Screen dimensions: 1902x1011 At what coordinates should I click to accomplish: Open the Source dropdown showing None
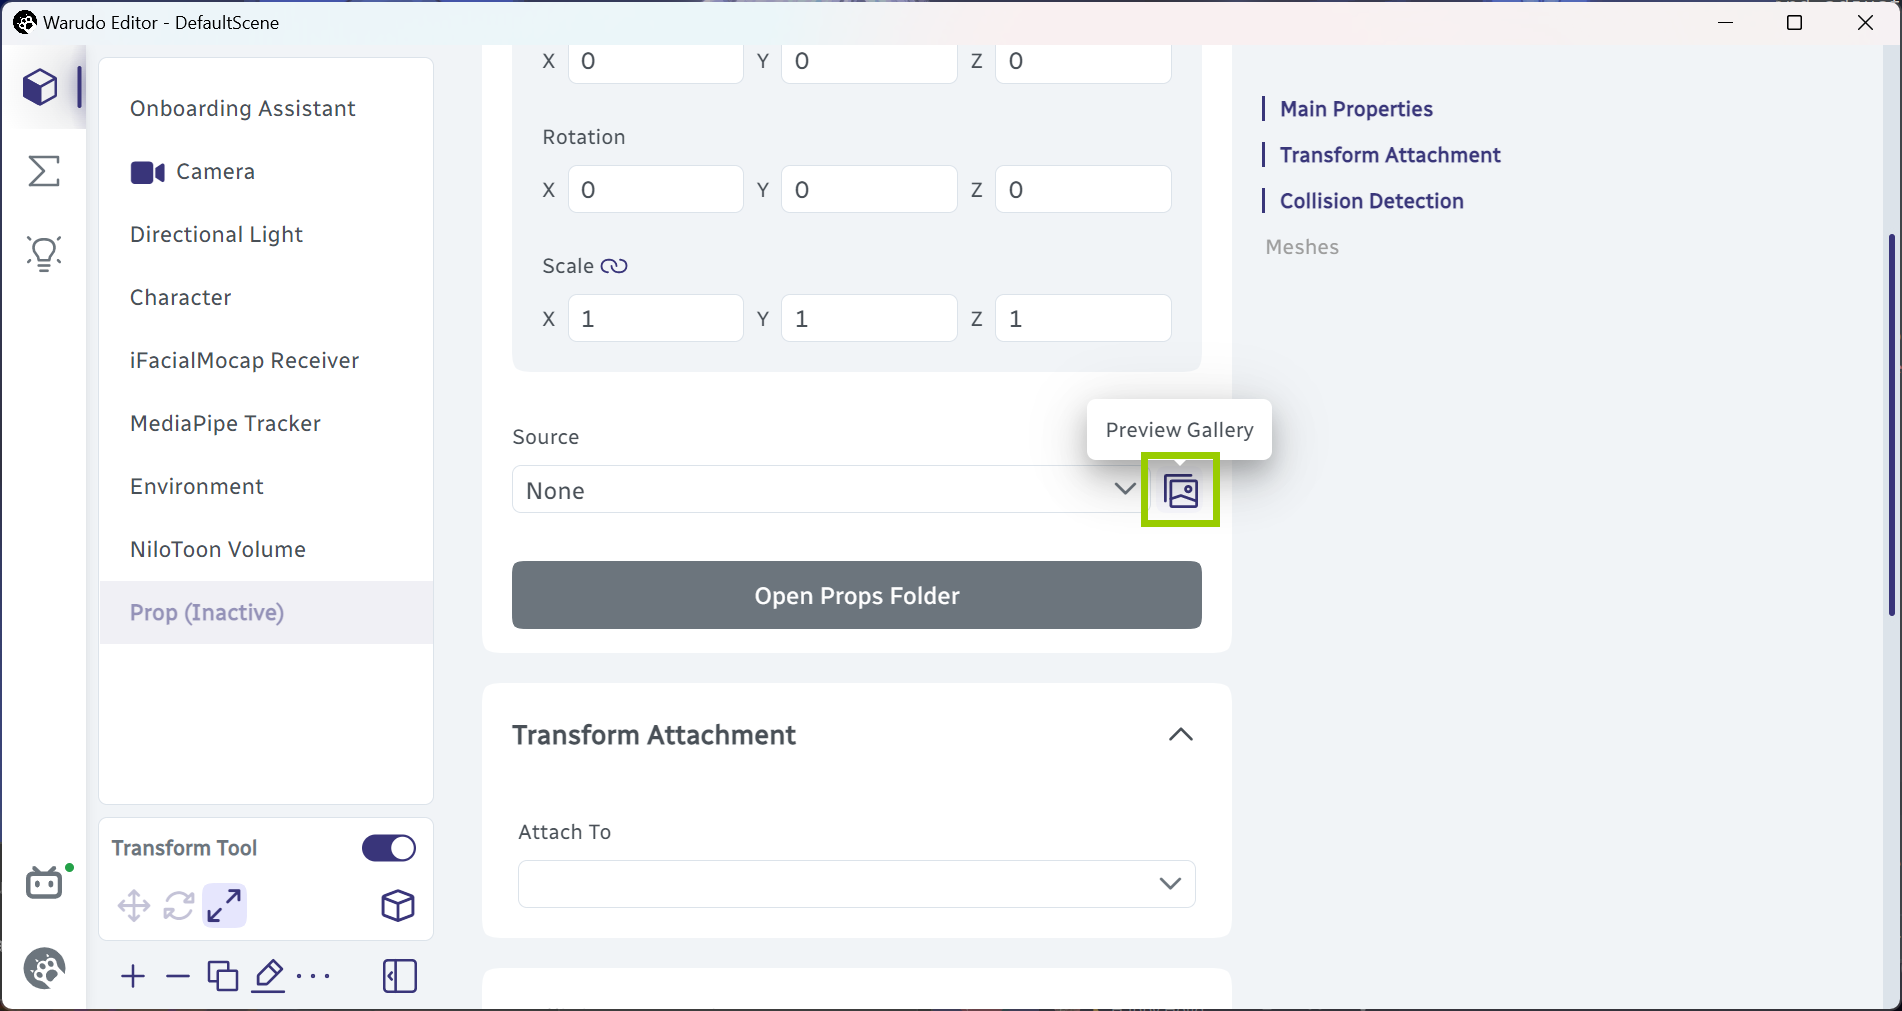point(826,490)
